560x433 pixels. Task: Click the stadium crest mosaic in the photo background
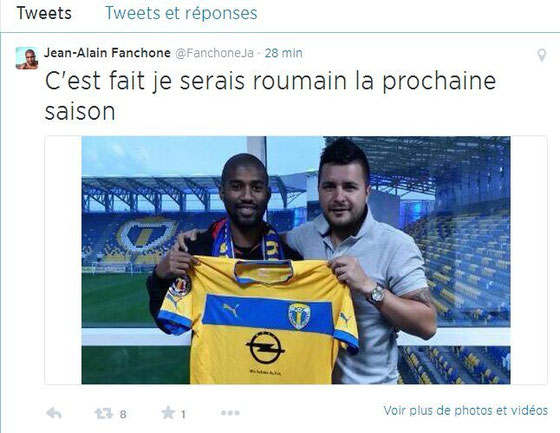147,234
